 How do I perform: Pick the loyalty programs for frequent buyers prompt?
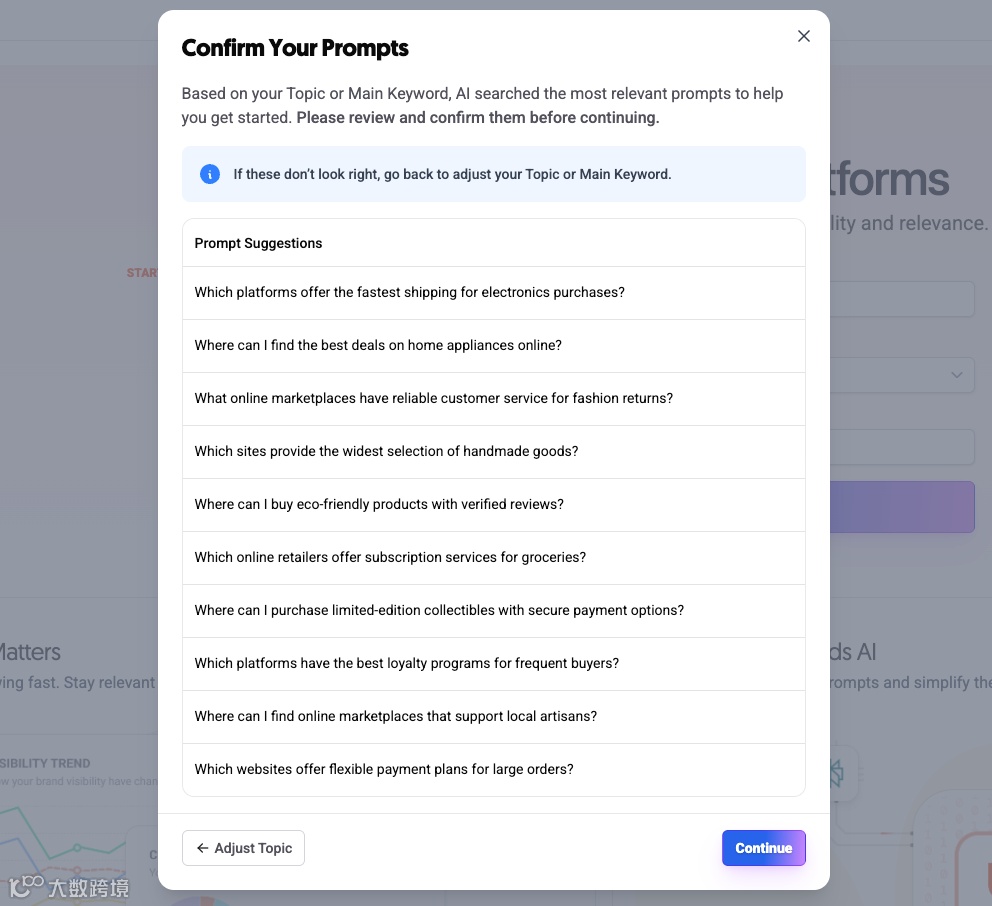(406, 664)
